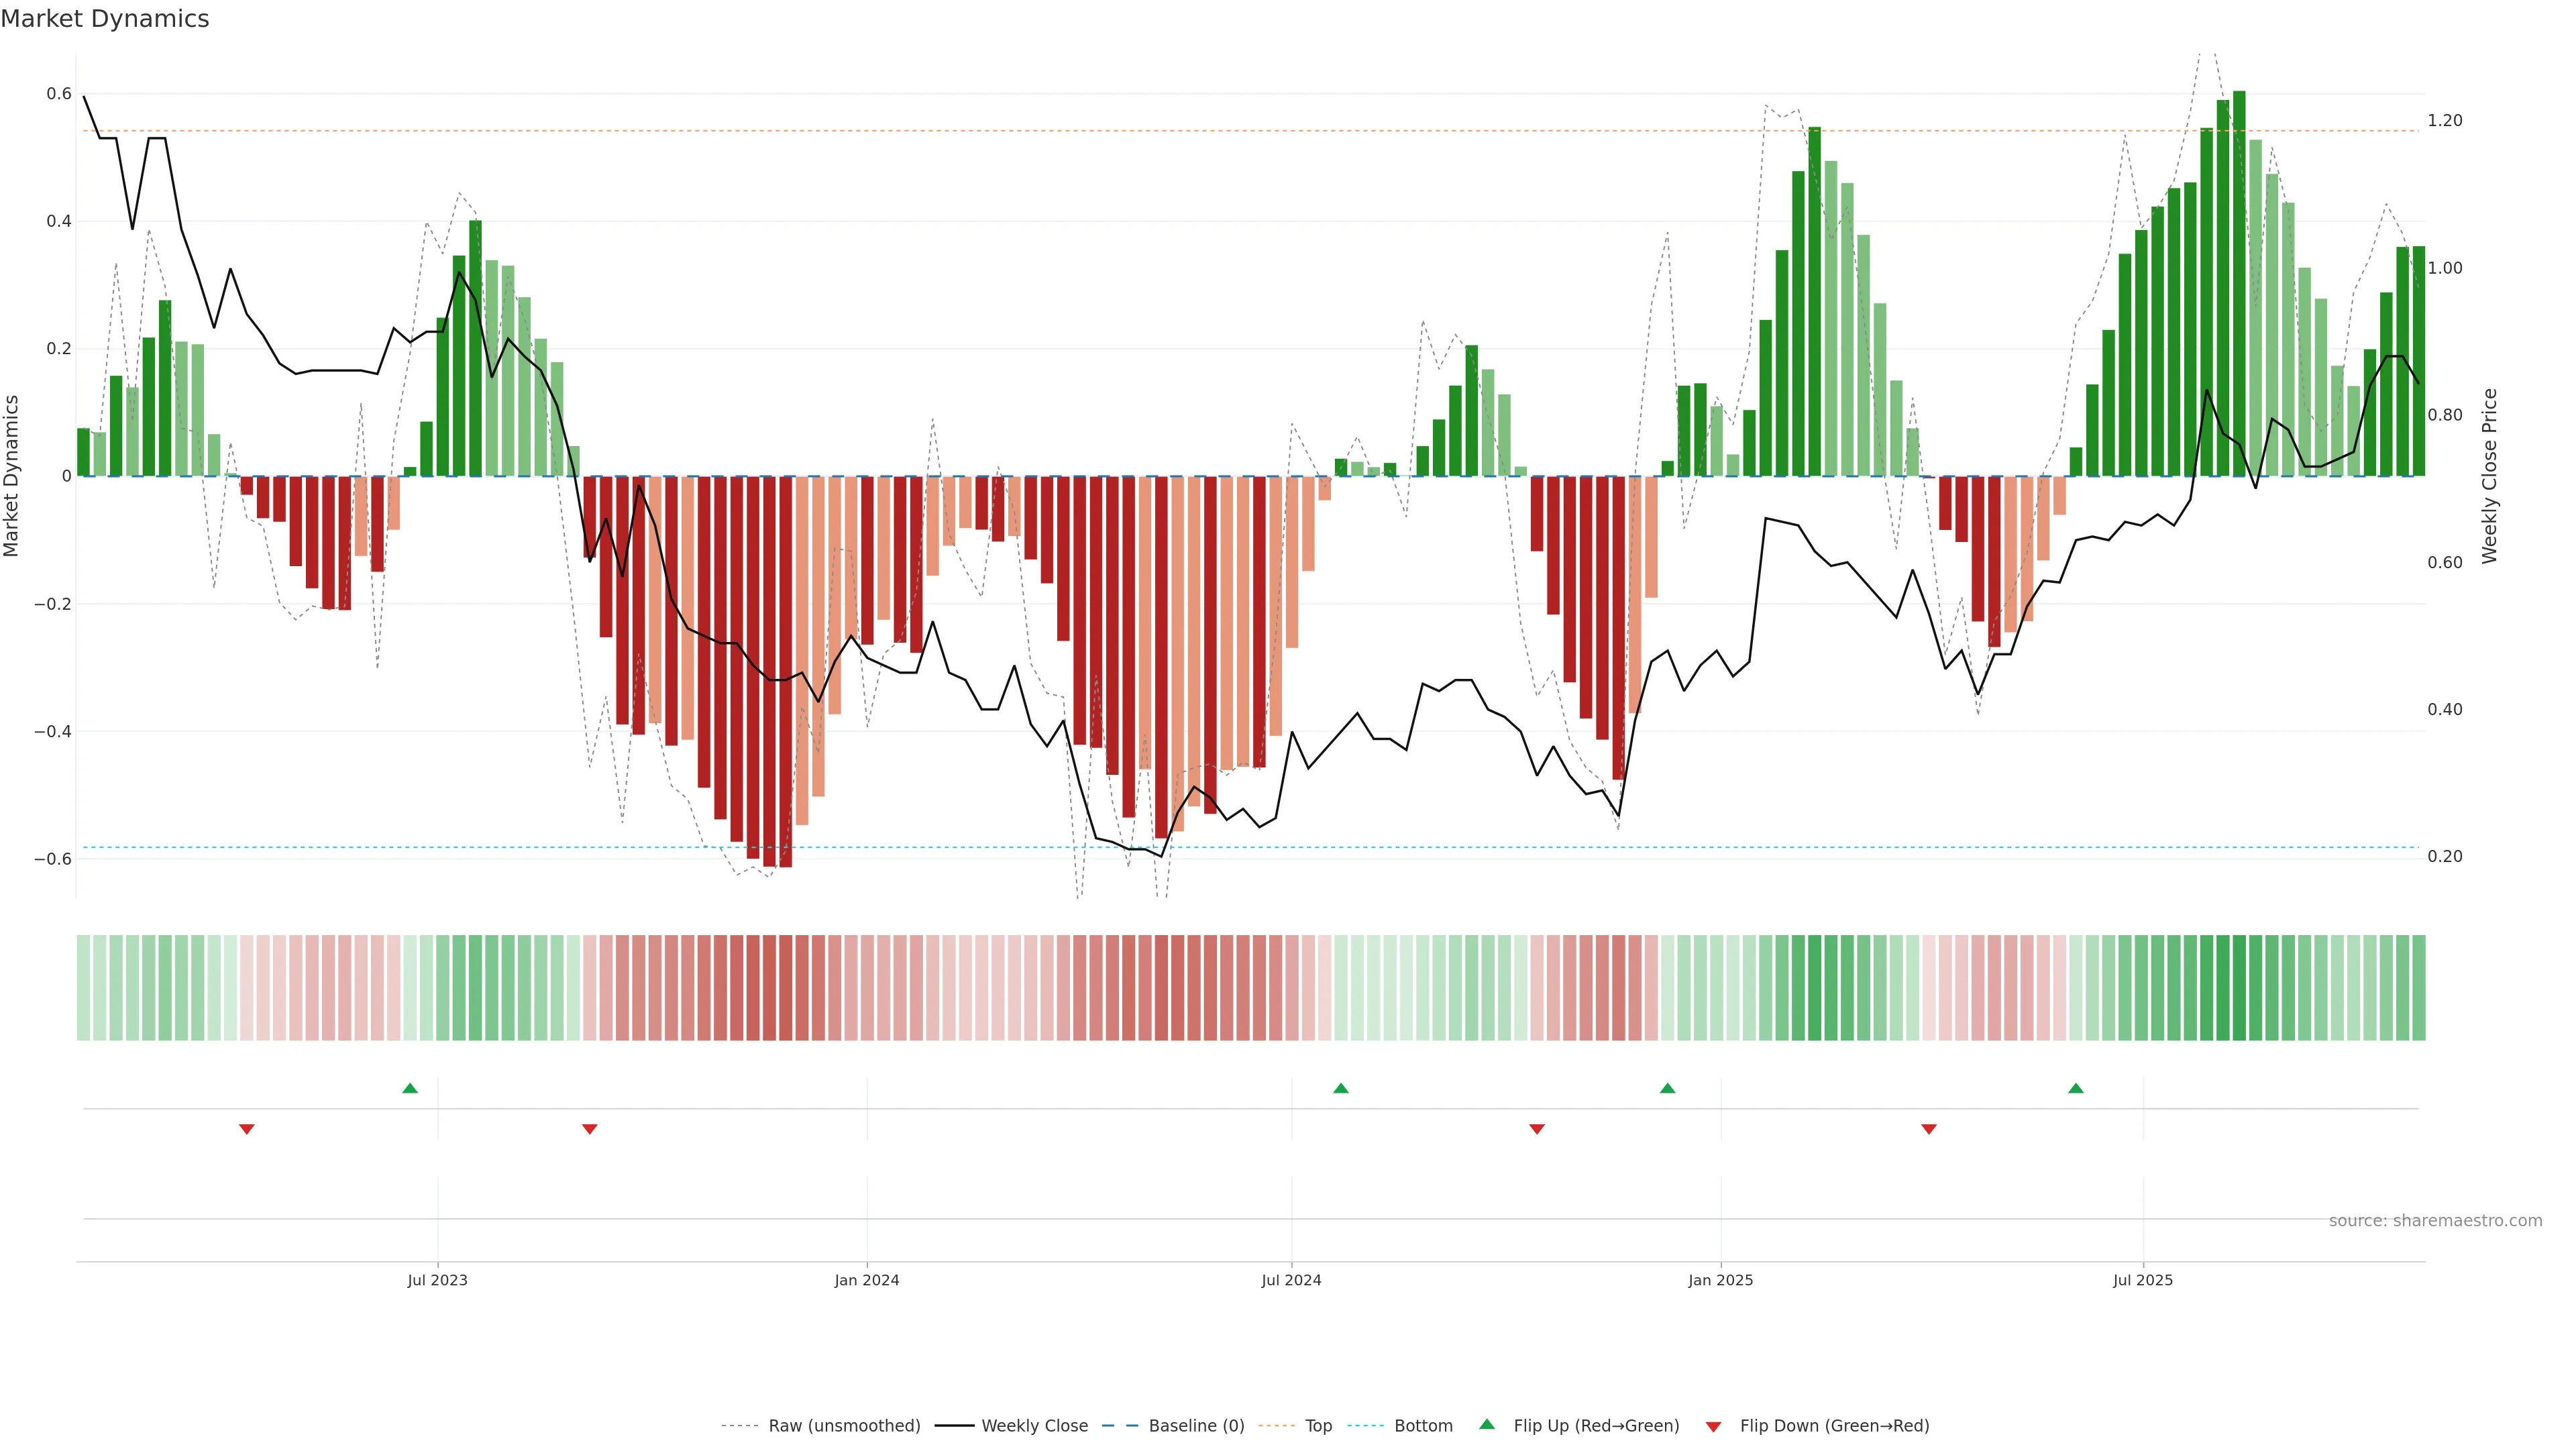This screenshot has height=1449, width=2576.
Task: Toggle the Weekly Close legend entry
Action: click(1034, 1426)
